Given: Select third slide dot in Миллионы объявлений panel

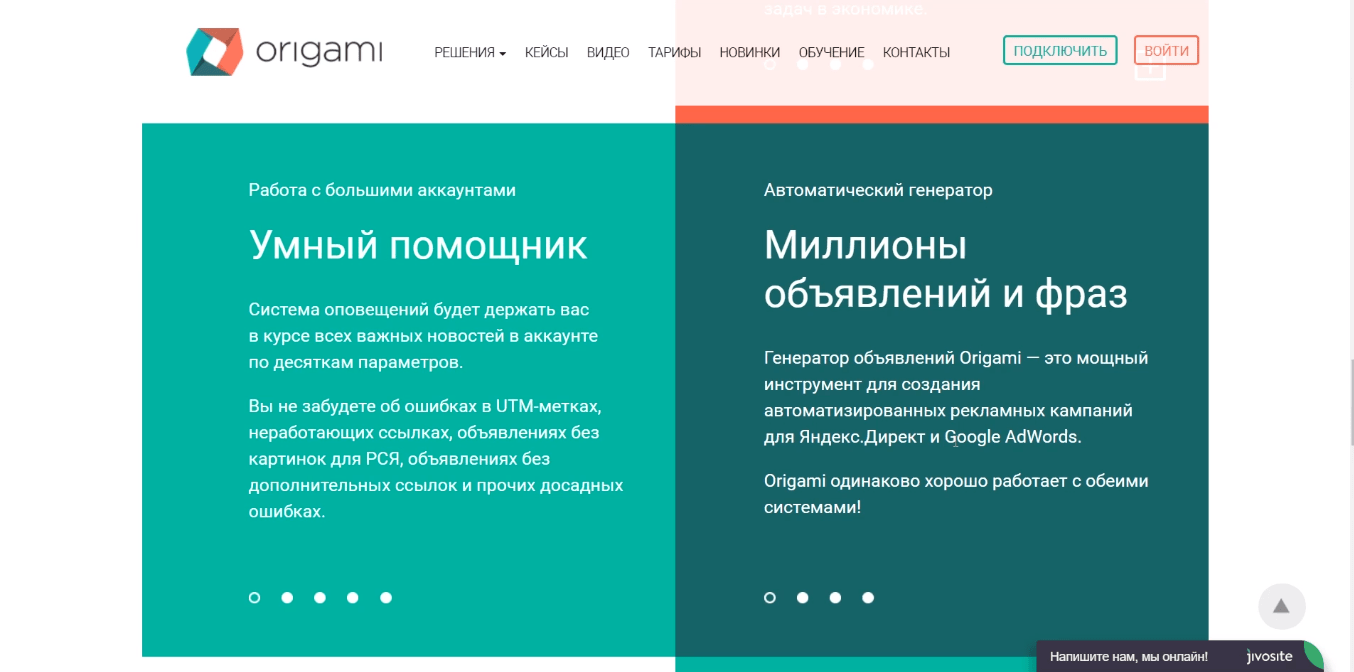Looking at the screenshot, I should [x=835, y=598].
